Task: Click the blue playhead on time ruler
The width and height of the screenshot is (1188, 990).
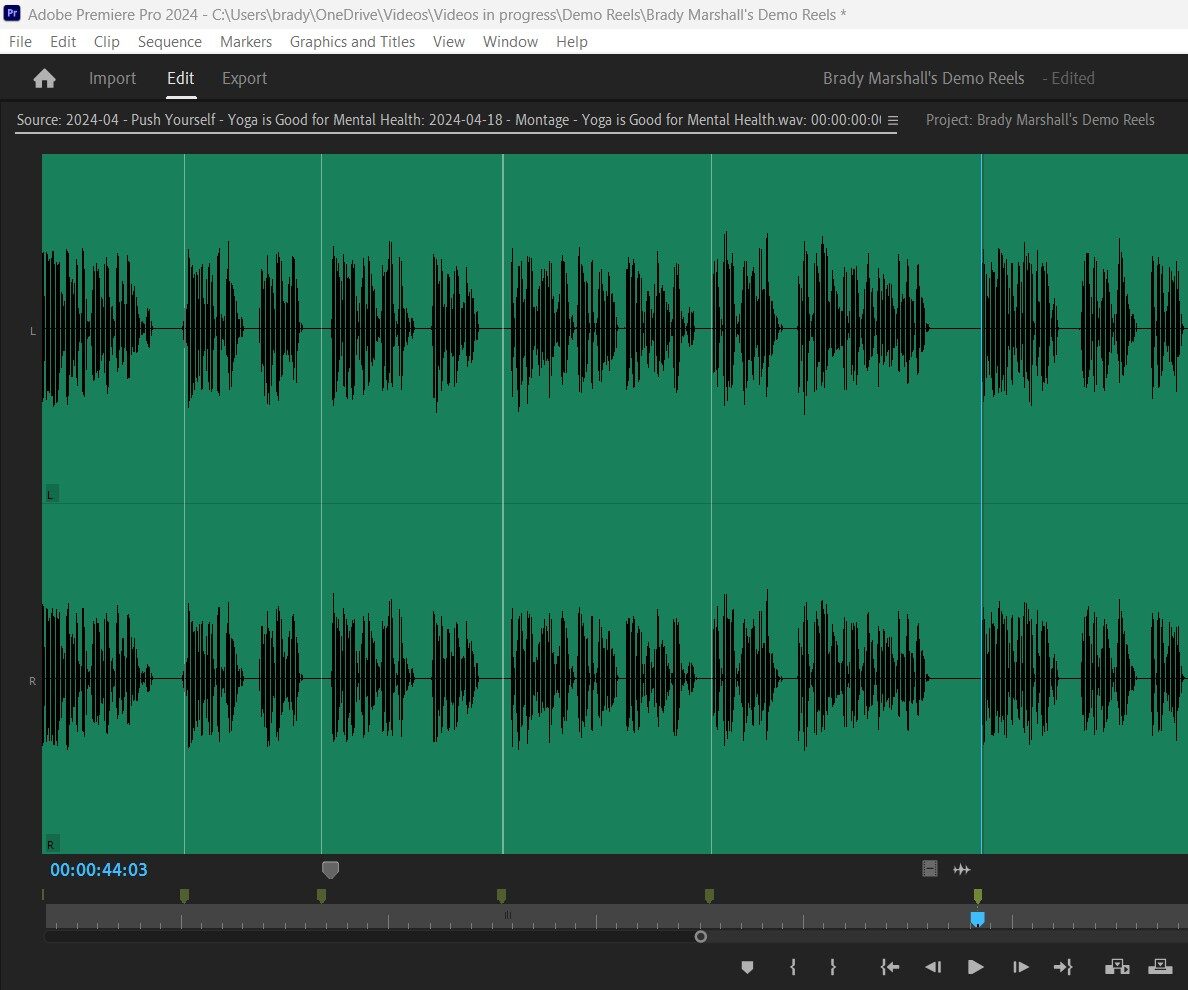Action: (977, 919)
